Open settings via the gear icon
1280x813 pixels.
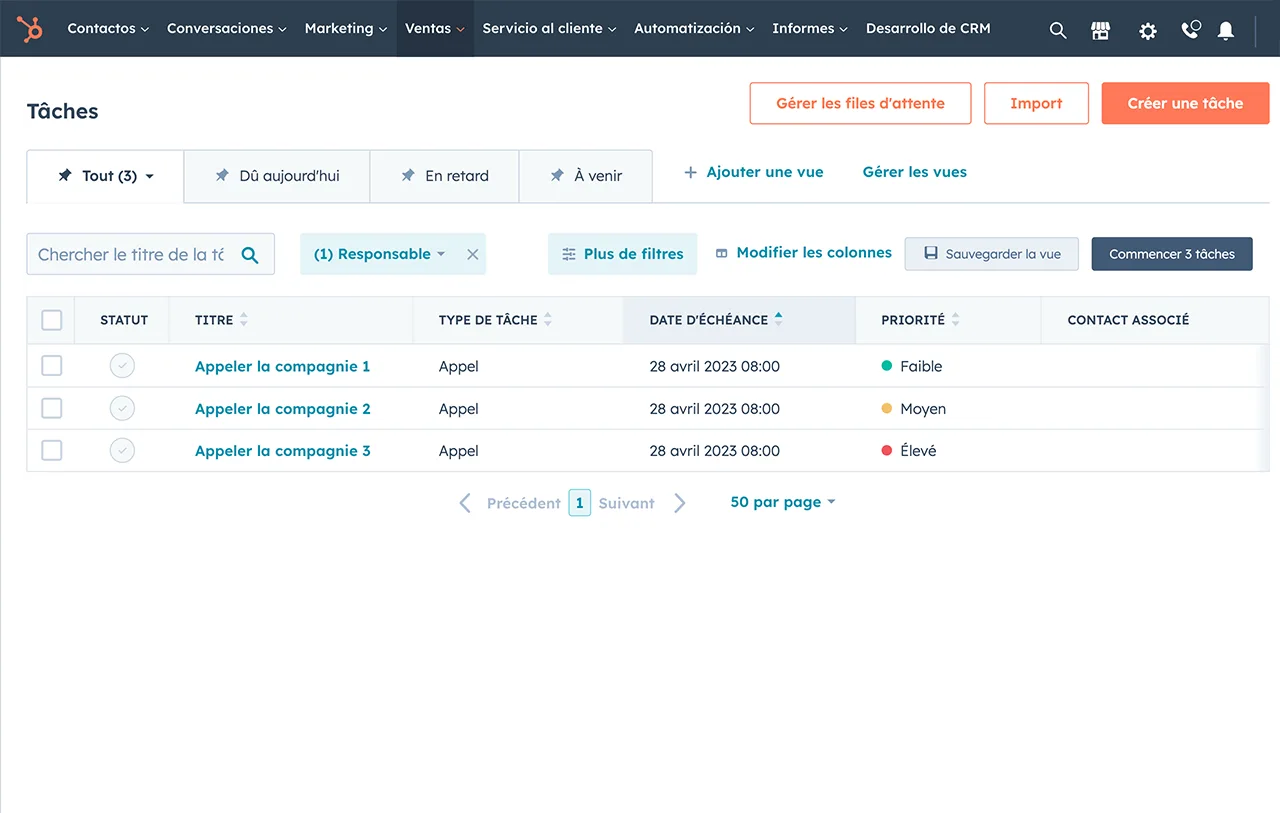point(1147,31)
